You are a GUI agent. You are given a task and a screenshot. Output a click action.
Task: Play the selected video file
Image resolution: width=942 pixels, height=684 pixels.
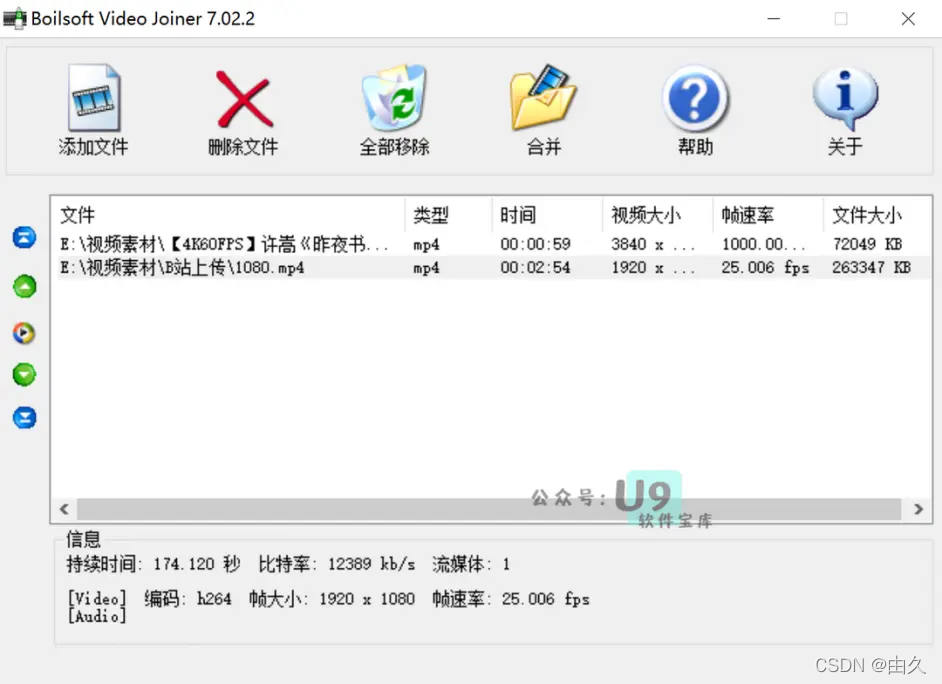24,333
